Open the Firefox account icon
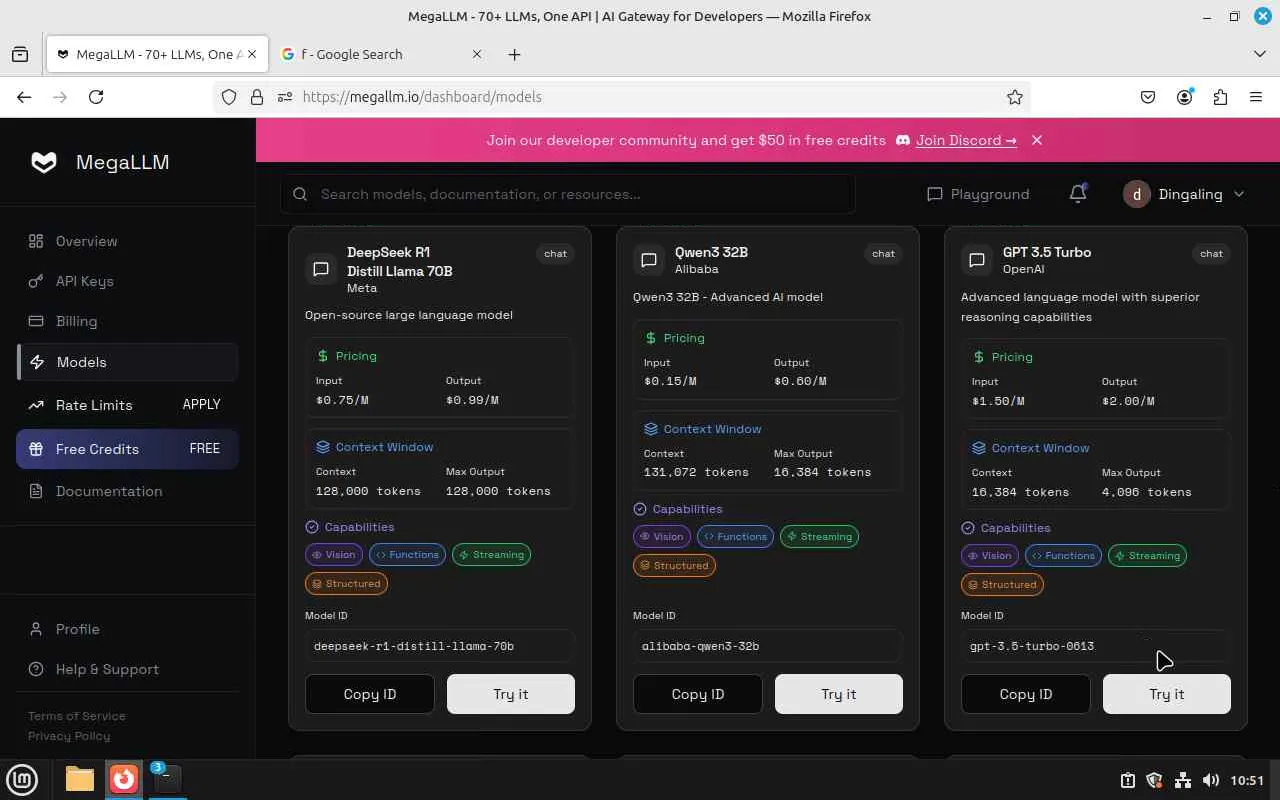This screenshot has width=1280, height=800. point(1185,97)
